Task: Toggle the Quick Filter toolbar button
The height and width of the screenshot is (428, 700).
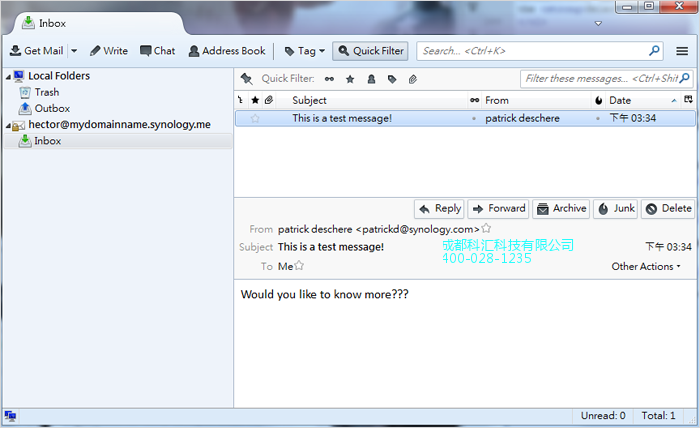Action: [370, 51]
